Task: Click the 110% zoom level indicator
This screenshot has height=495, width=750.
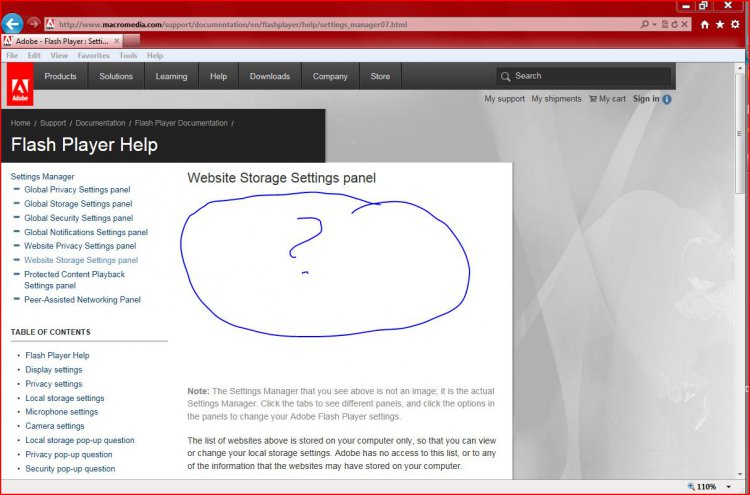Action: click(702, 487)
